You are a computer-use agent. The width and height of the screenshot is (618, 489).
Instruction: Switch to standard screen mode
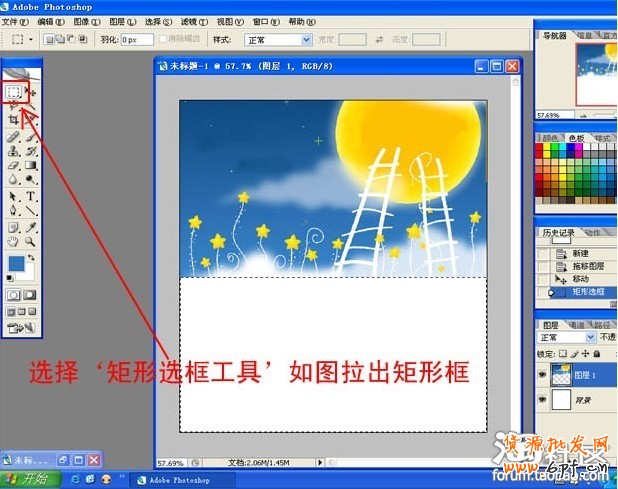tap(11, 312)
